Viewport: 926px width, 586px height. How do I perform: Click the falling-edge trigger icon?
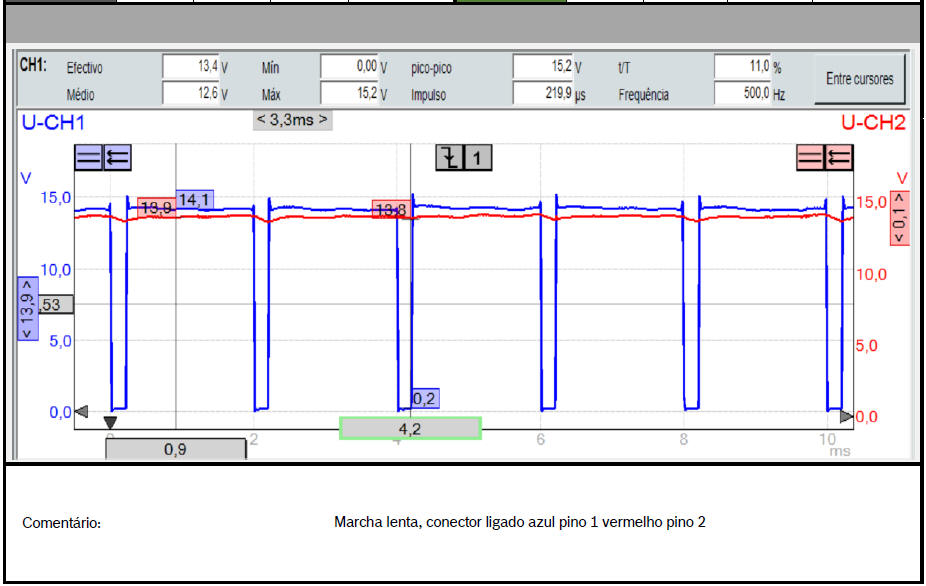[450, 157]
